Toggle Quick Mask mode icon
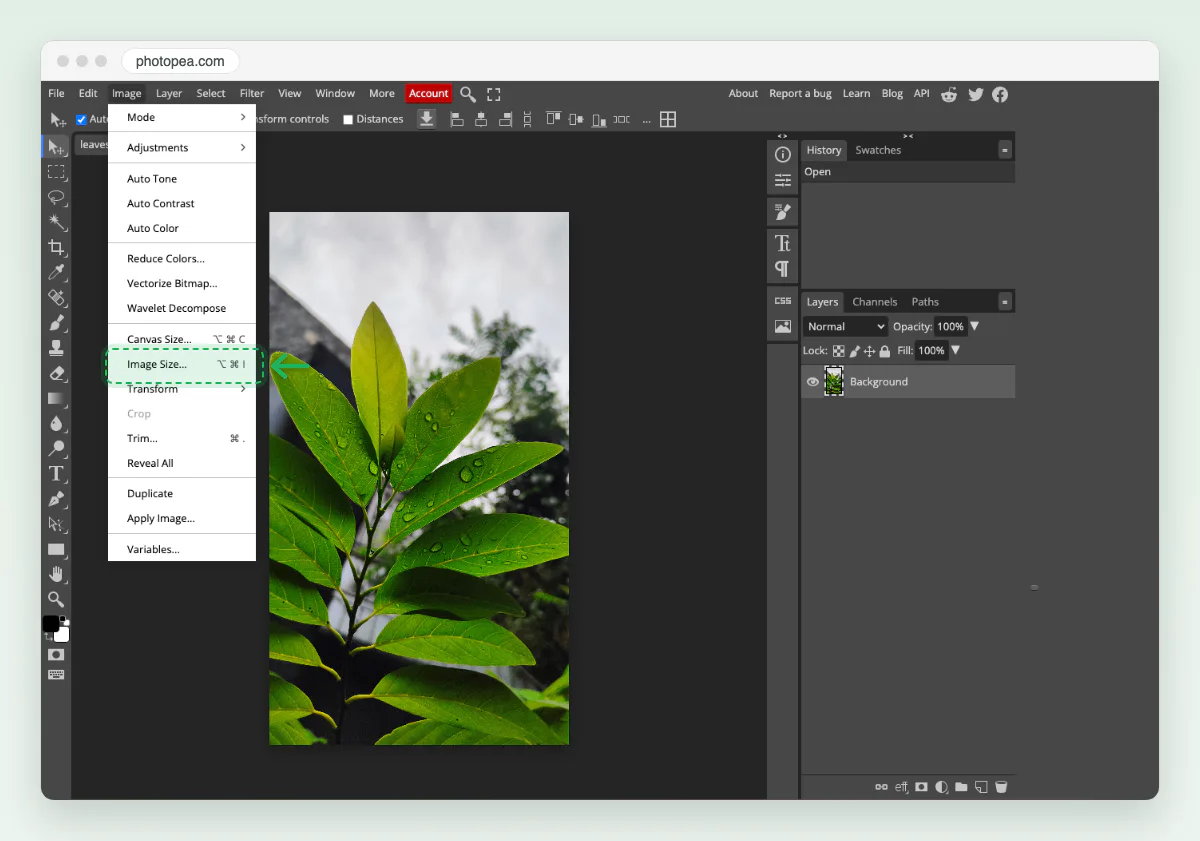Screen dimensions: 1200x841 point(57,654)
